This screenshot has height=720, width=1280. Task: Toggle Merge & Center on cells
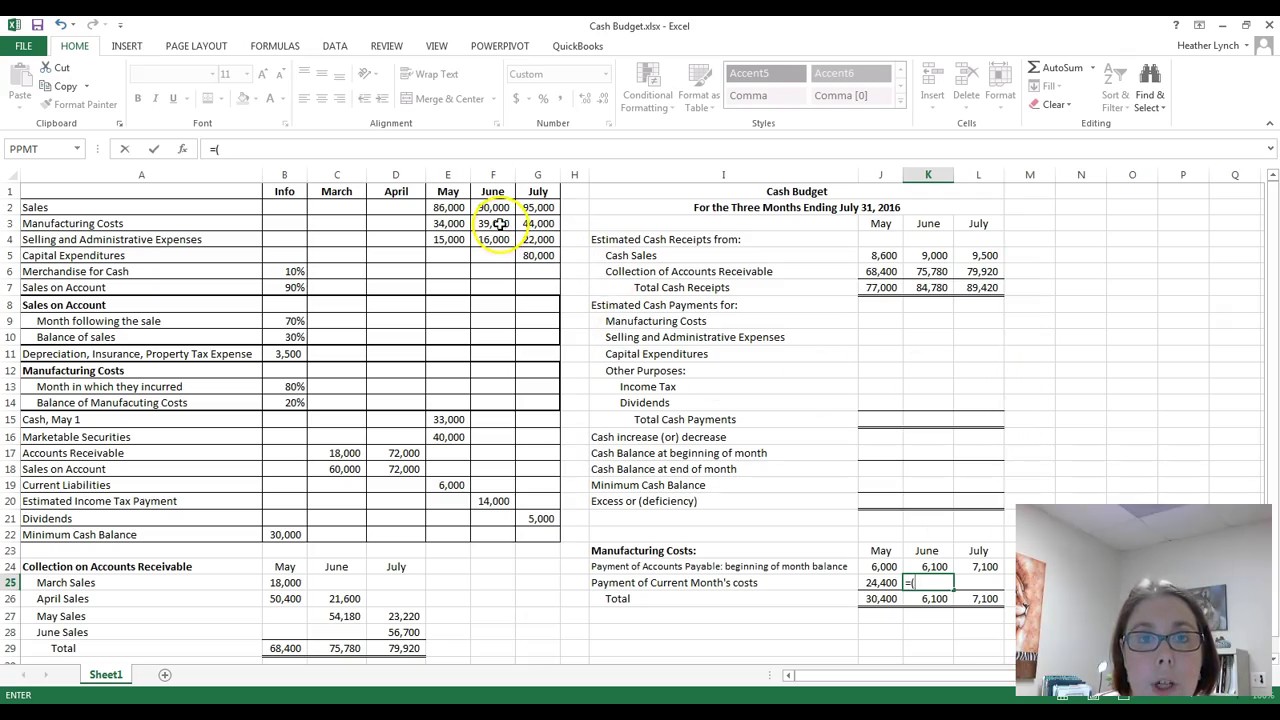coord(442,98)
